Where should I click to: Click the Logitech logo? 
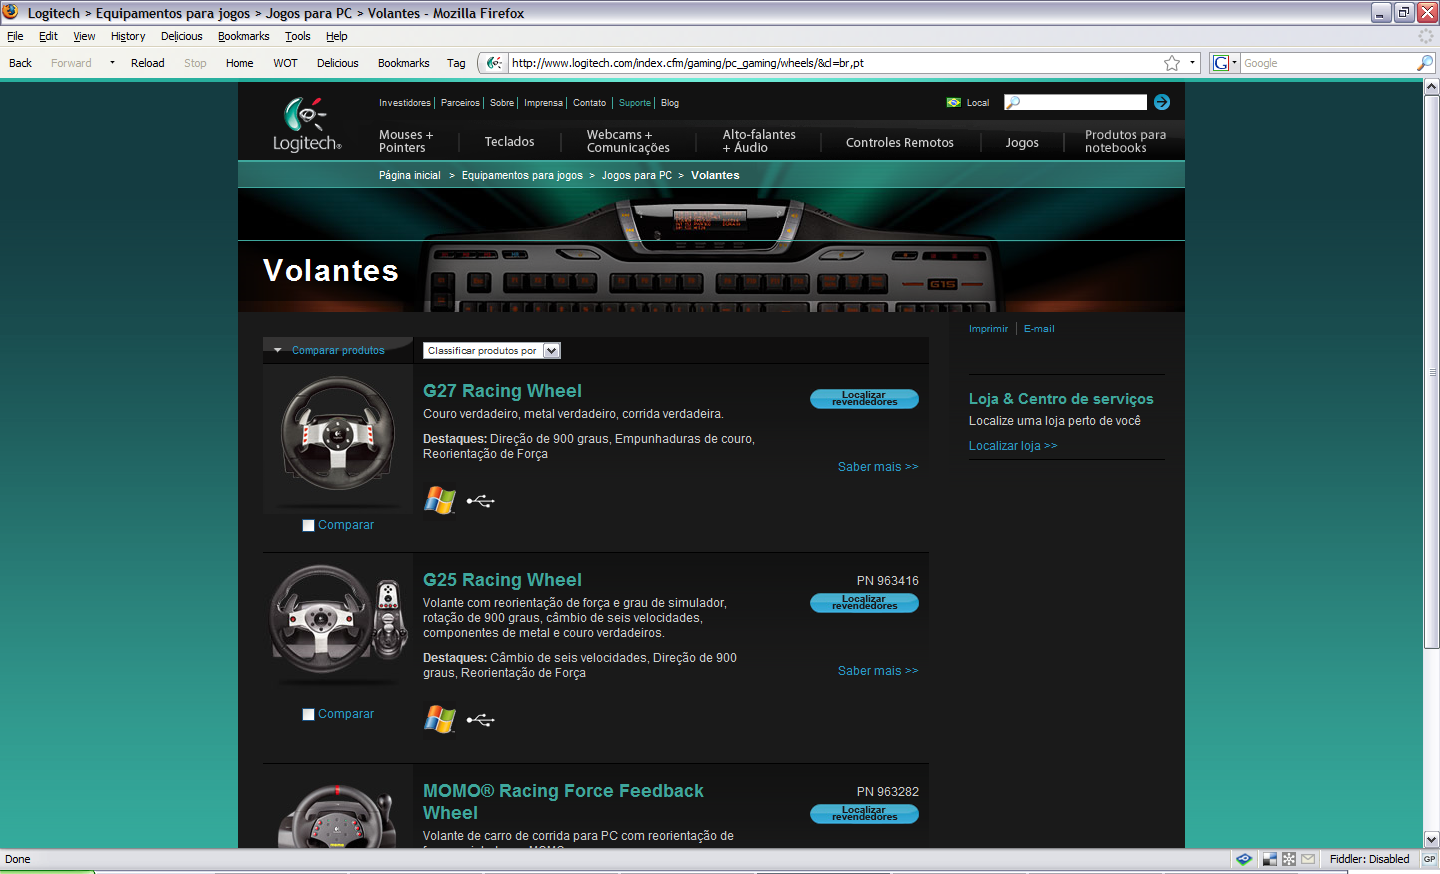pos(307,125)
